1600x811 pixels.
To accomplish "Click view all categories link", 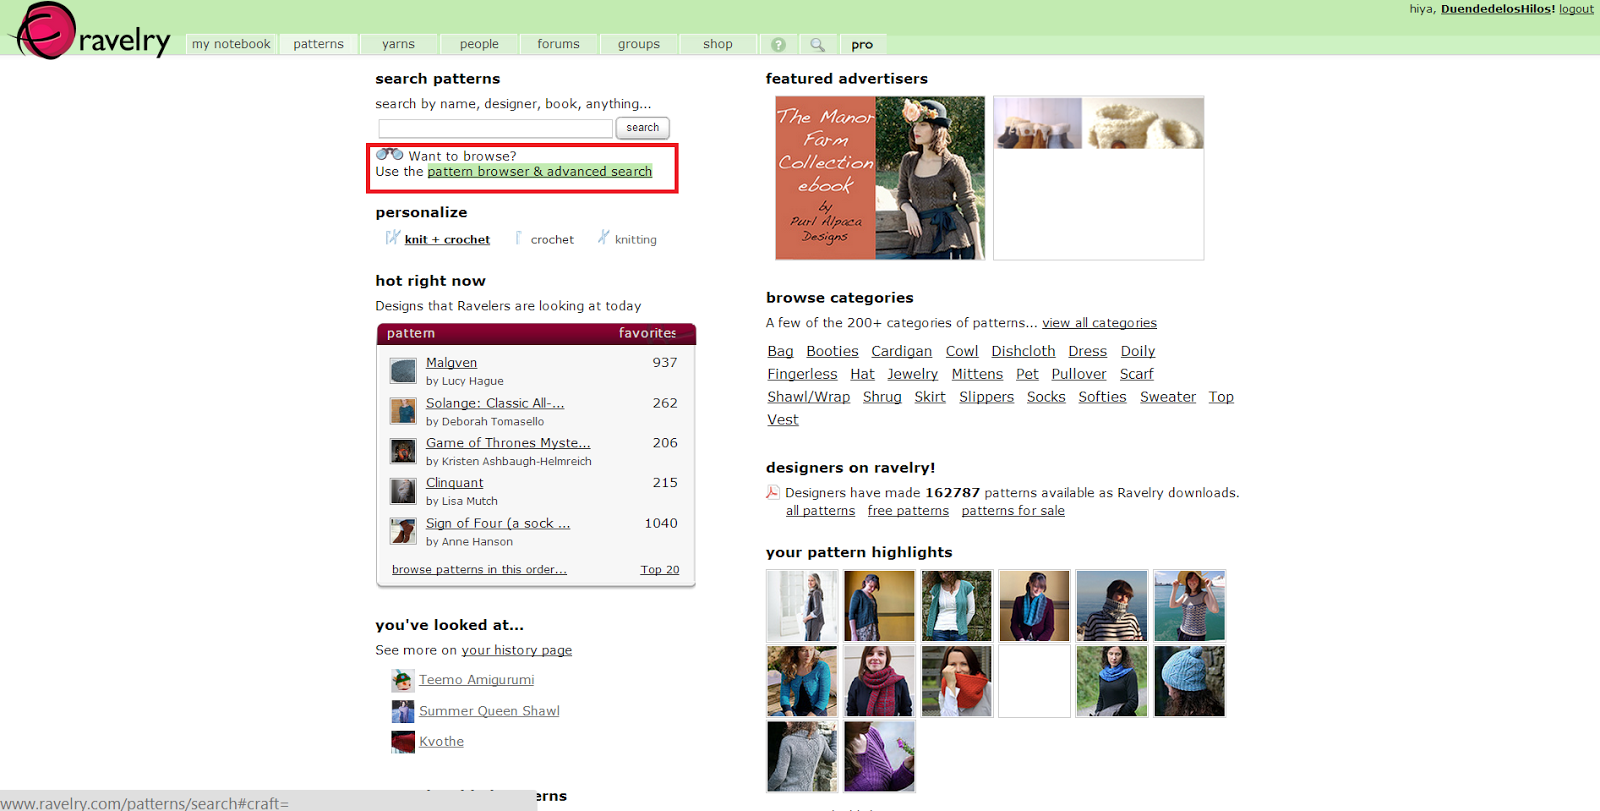I will click(1099, 323).
